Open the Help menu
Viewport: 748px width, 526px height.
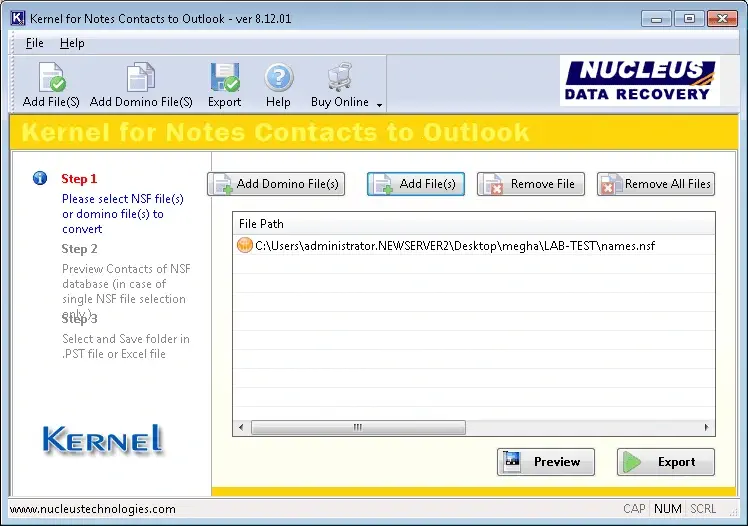72,43
